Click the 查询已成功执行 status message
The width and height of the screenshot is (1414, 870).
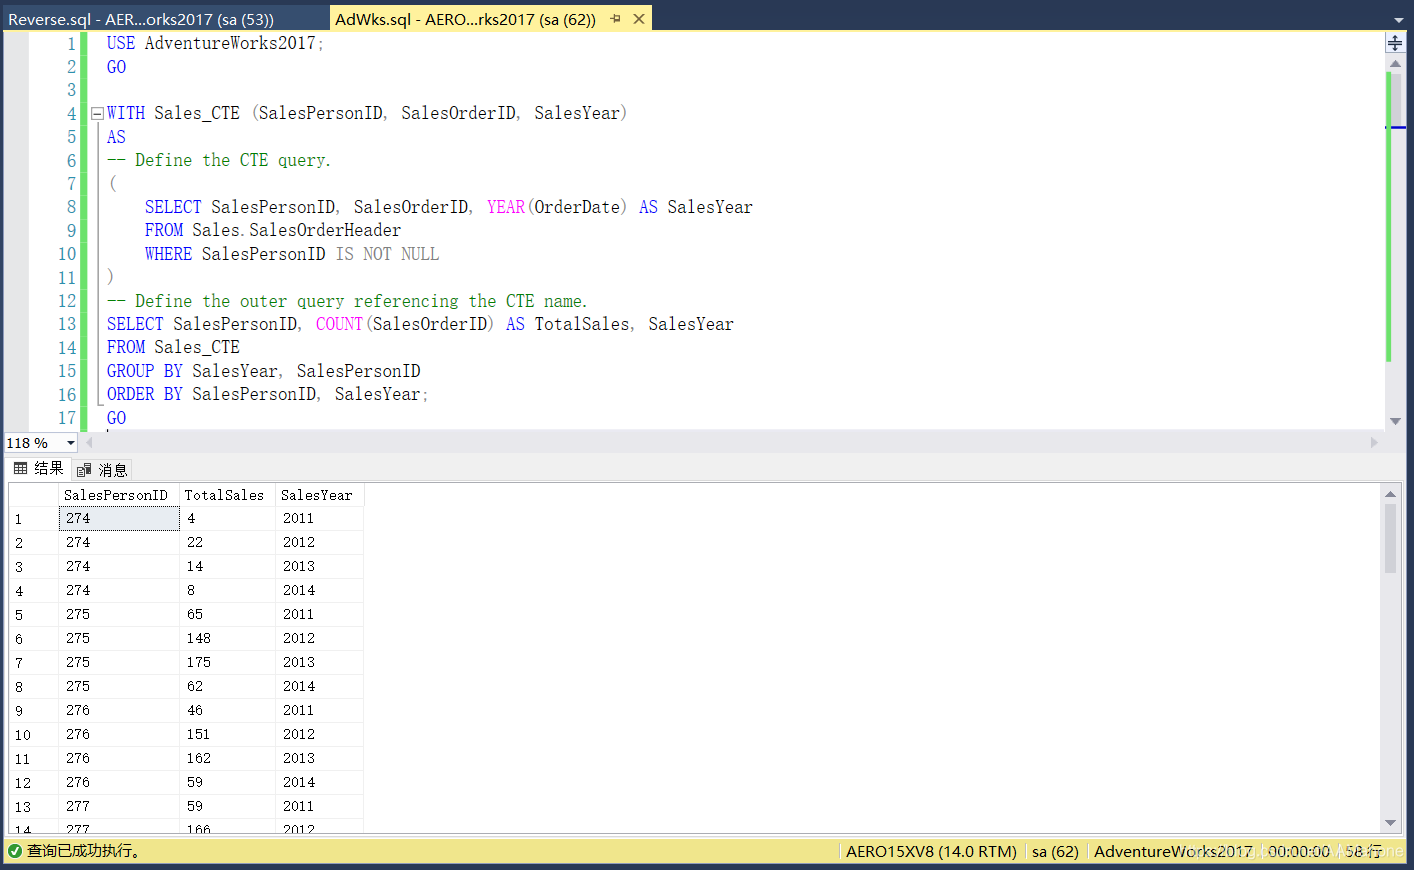(x=84, y=851)
